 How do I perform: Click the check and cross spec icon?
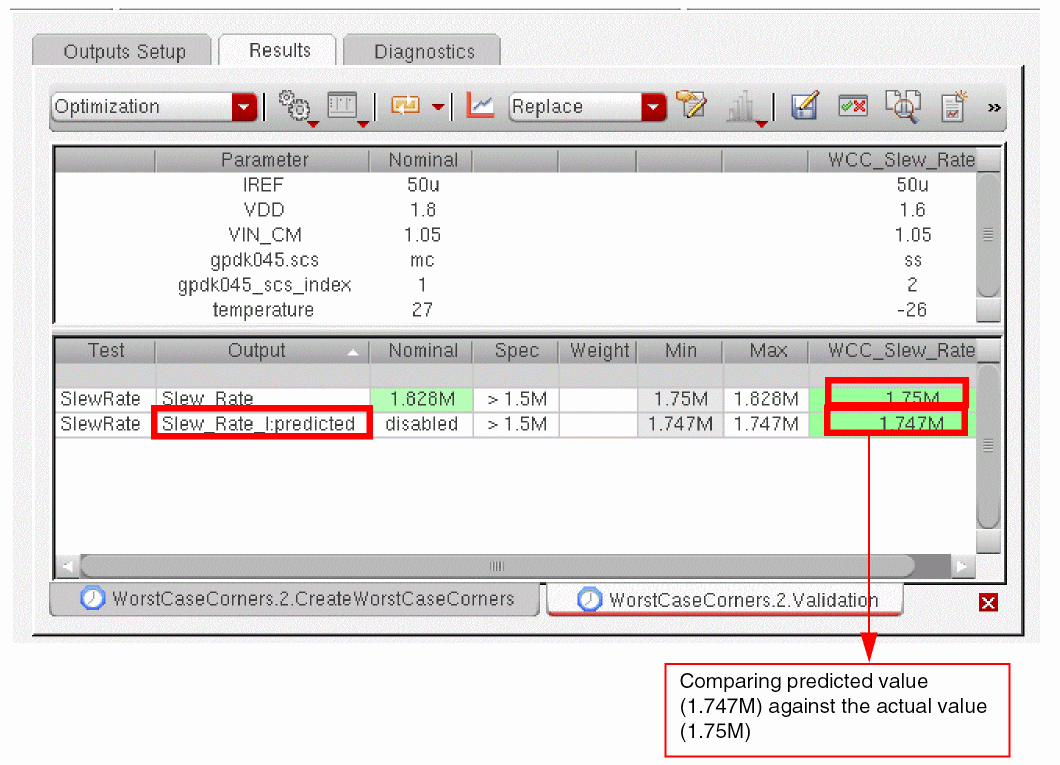(x=853, y=106)
